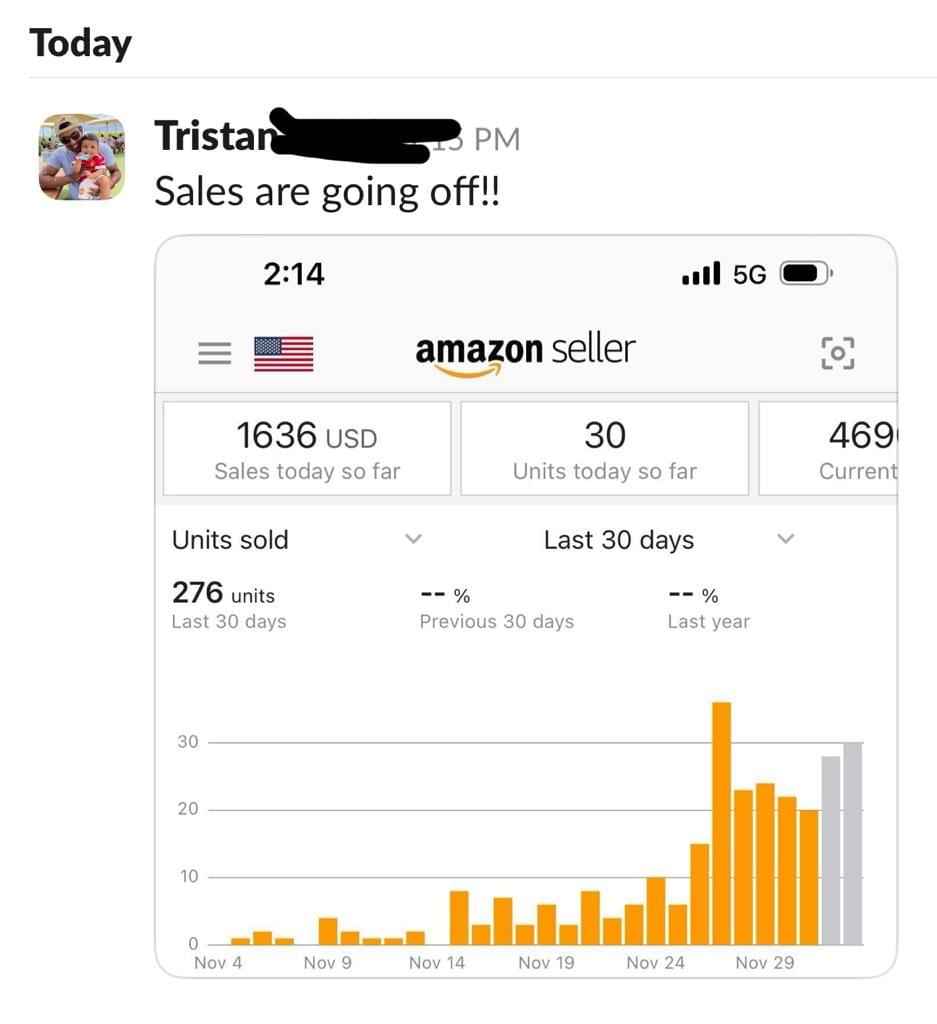Select the Units today so far card
This screenshot has width=937, height=1024.
(604, 449)
